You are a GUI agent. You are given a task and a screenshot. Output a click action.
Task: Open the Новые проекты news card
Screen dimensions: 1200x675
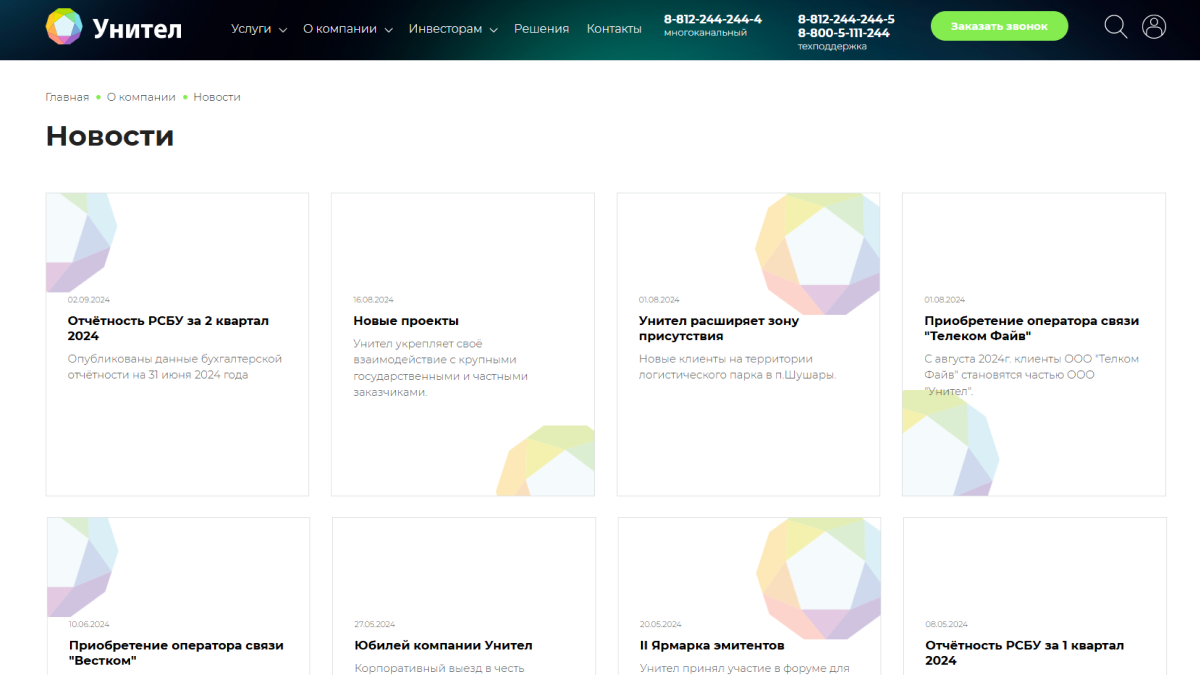click(x=406, y=321)
